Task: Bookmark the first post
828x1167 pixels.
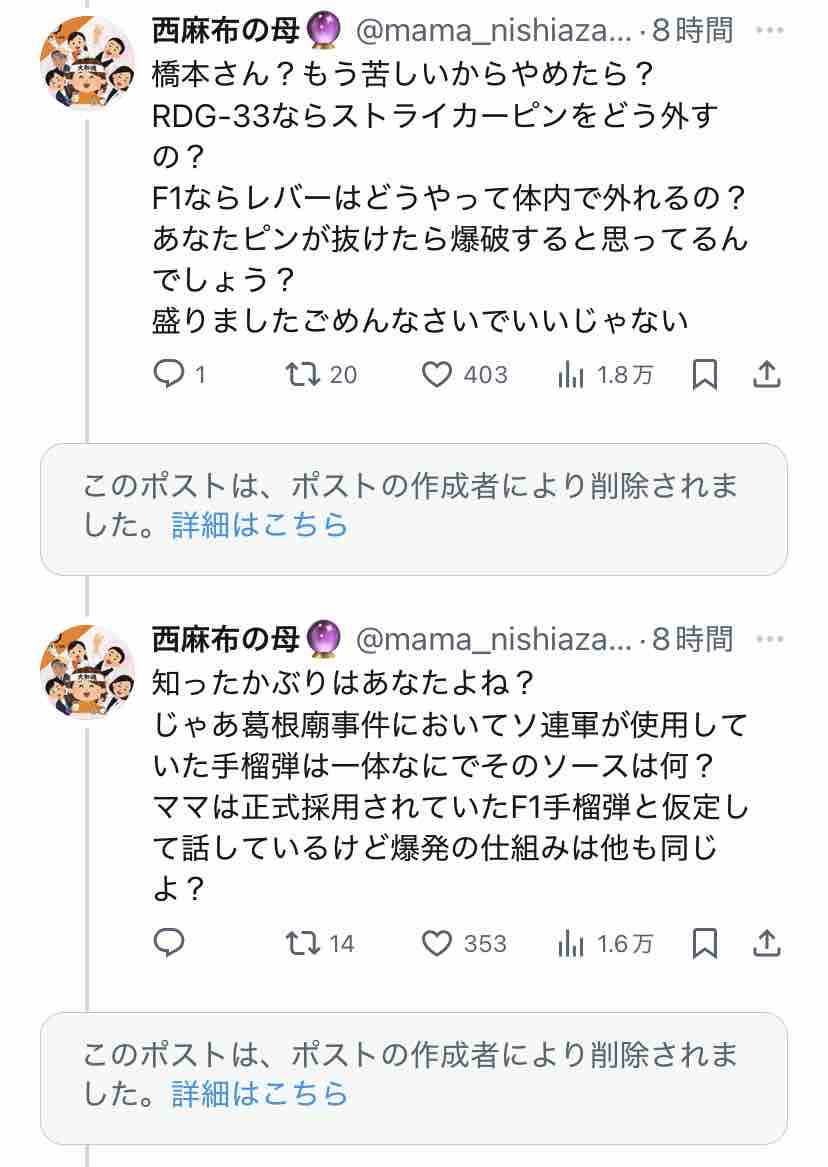Action: pyautogui.click(x=705, y=374)
